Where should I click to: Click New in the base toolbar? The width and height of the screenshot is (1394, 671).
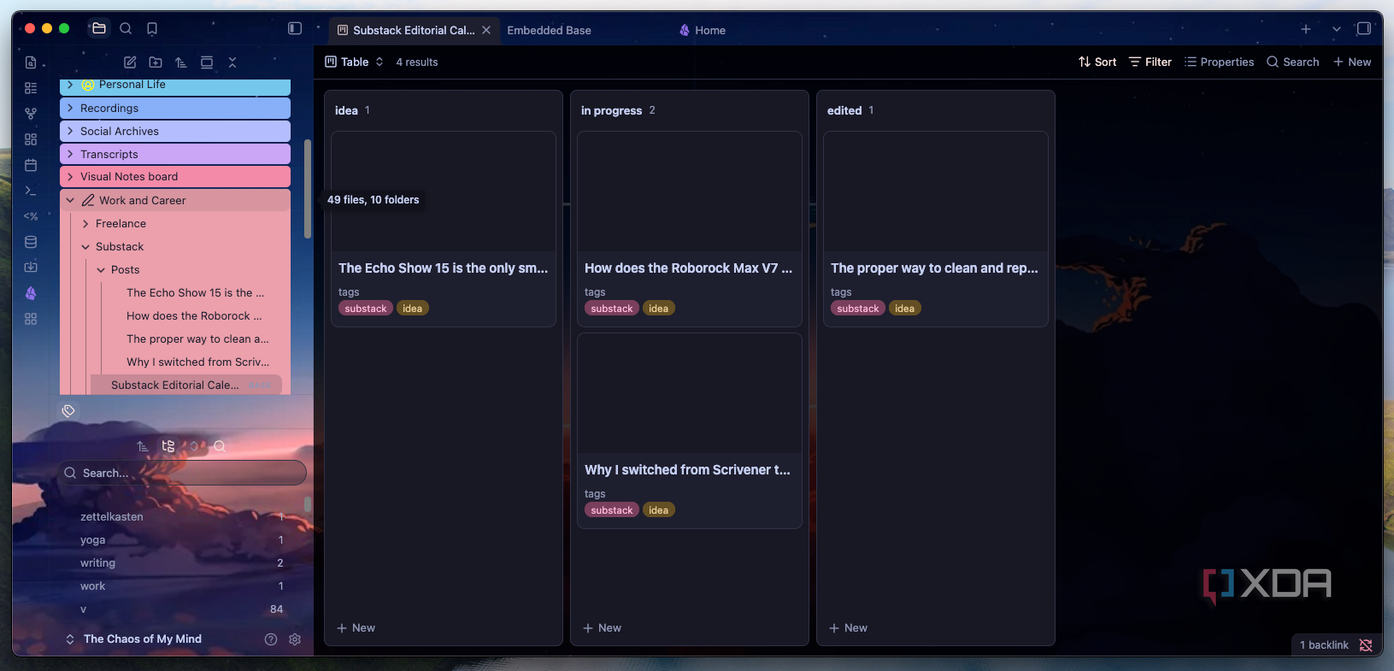point(1352,62)
